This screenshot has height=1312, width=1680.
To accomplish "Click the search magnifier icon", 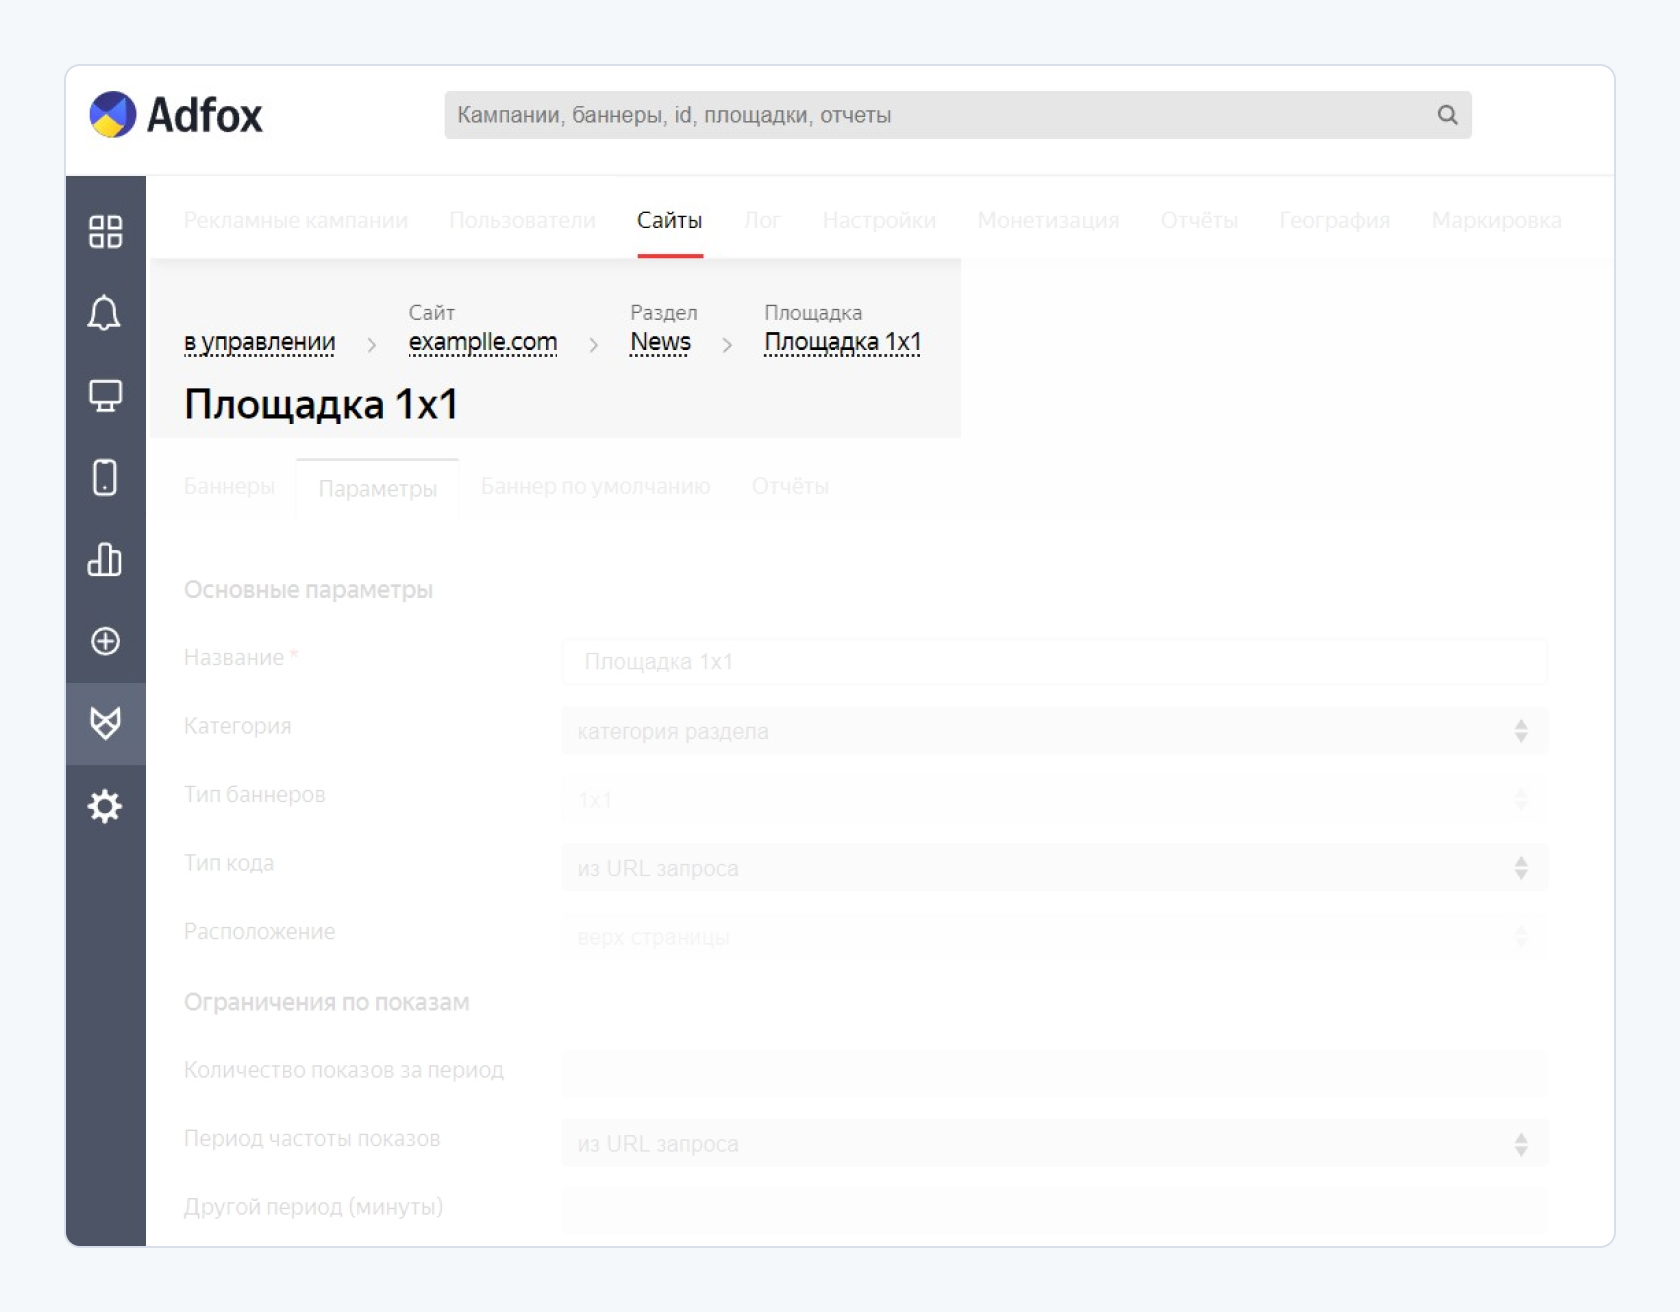I will [1447, 114].
